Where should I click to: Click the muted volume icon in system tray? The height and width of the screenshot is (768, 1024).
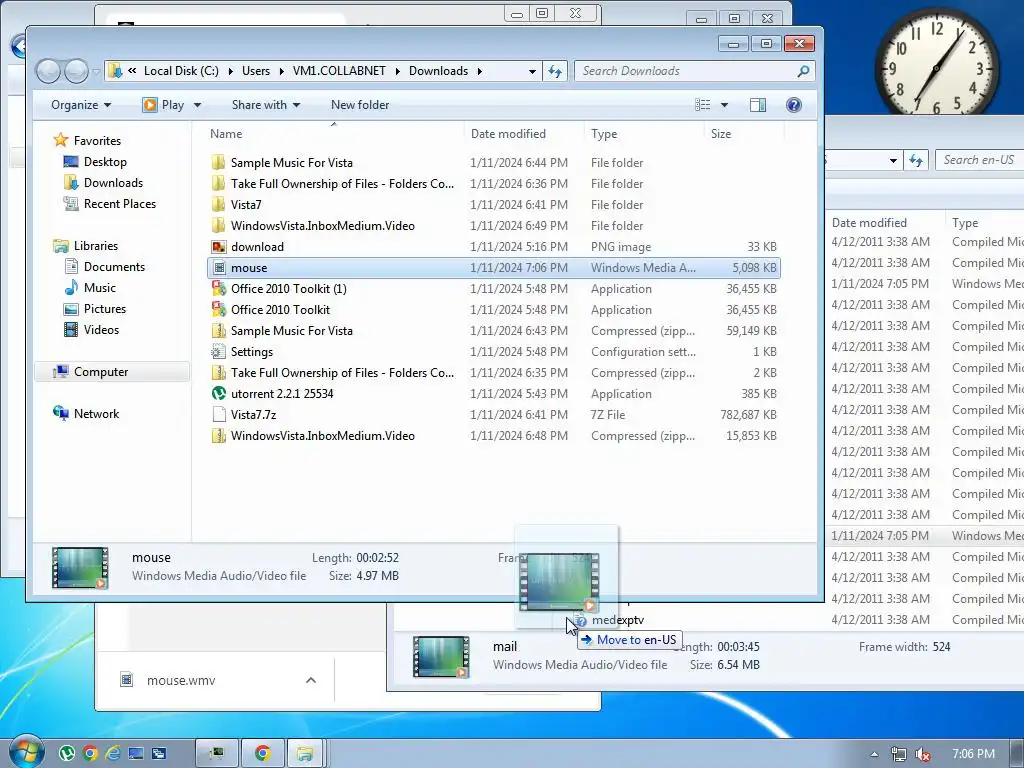pos(923,754)
